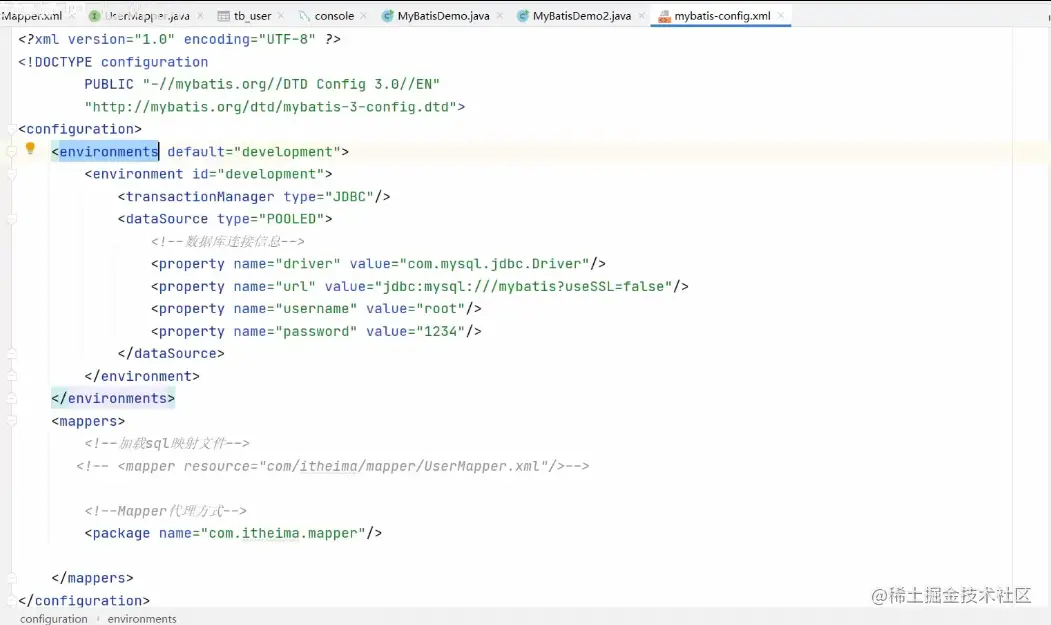Click the MyBatisDemo2.java class icon
The height and width of the screenshot is (625, 1051).
point(523,15)
